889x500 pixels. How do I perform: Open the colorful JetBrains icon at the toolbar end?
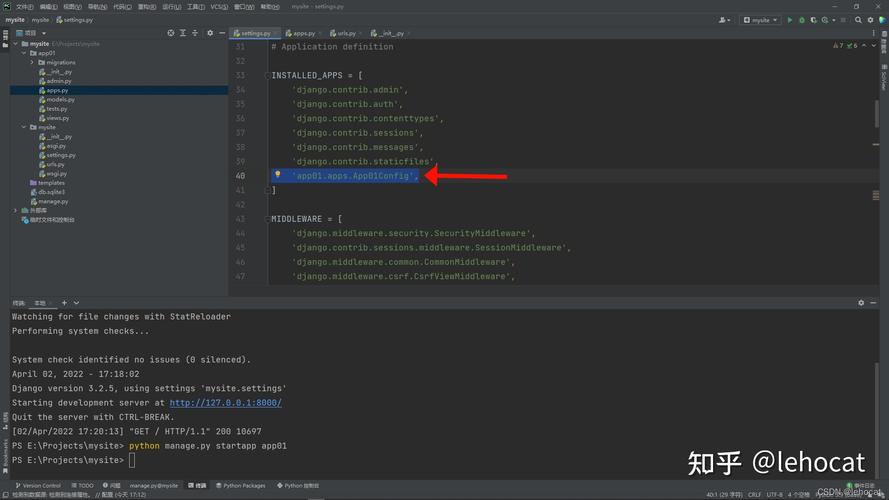coord(882,20)
